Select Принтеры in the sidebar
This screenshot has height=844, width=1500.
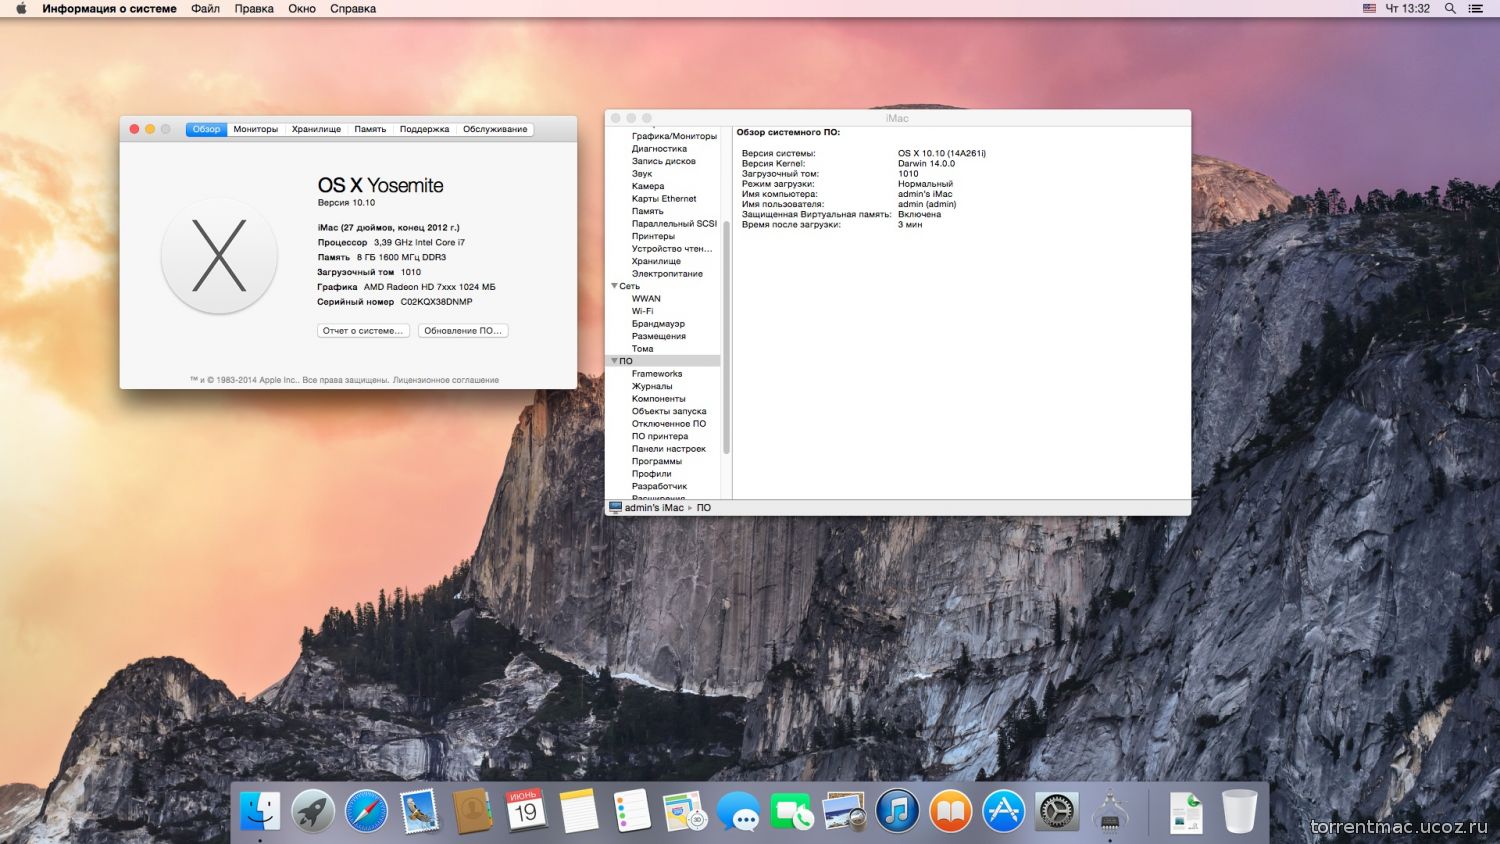[x=653, y=236]
